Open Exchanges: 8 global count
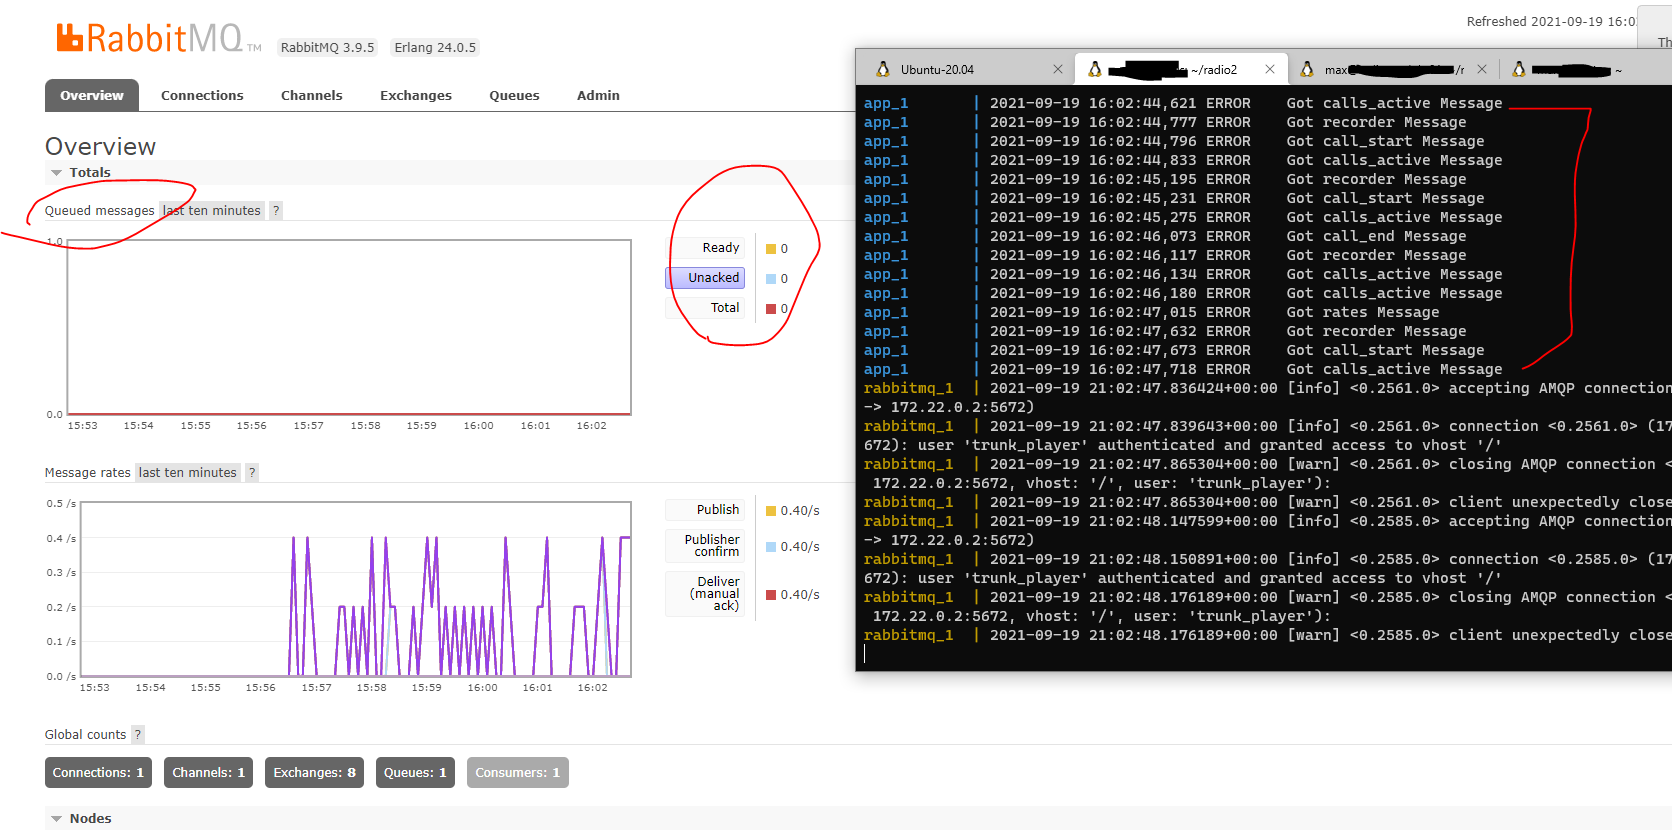The image size is (1672, 830). point(314,773)
